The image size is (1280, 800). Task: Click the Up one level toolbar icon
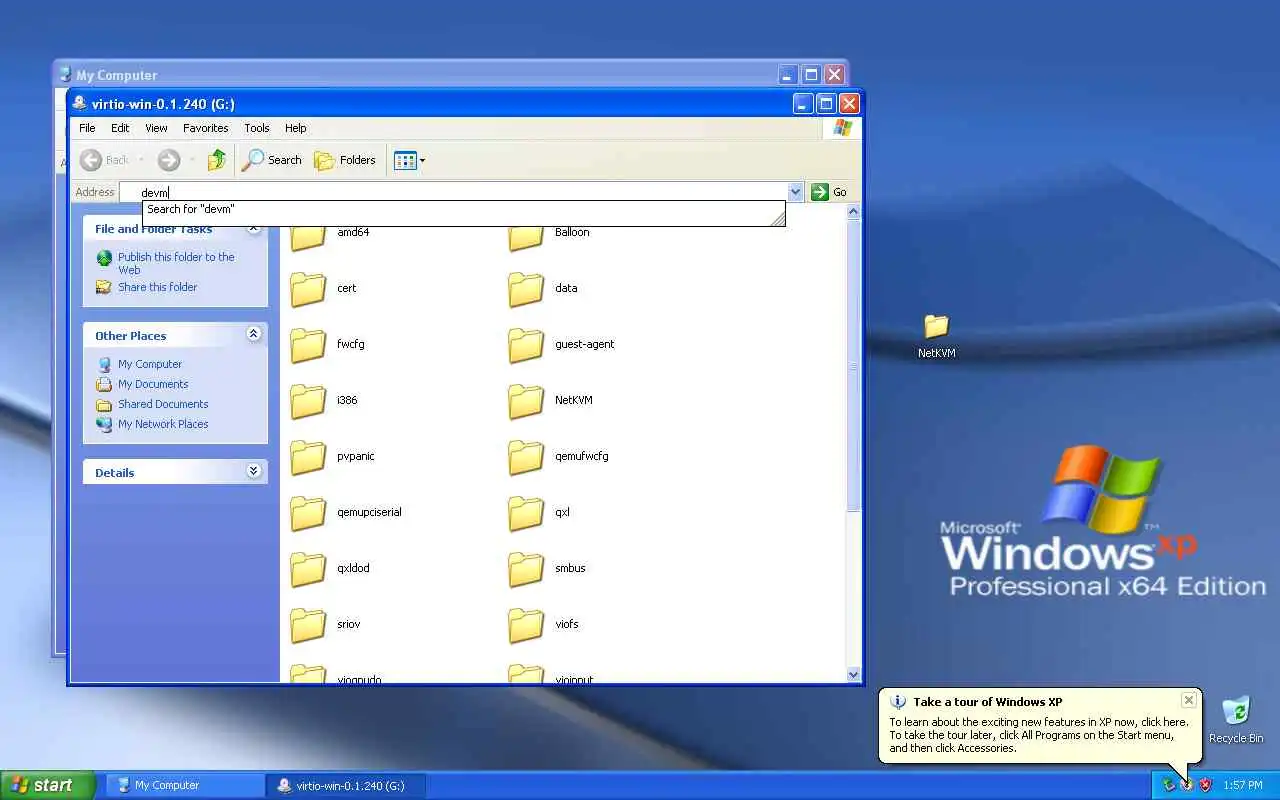(x=217, y=160)
